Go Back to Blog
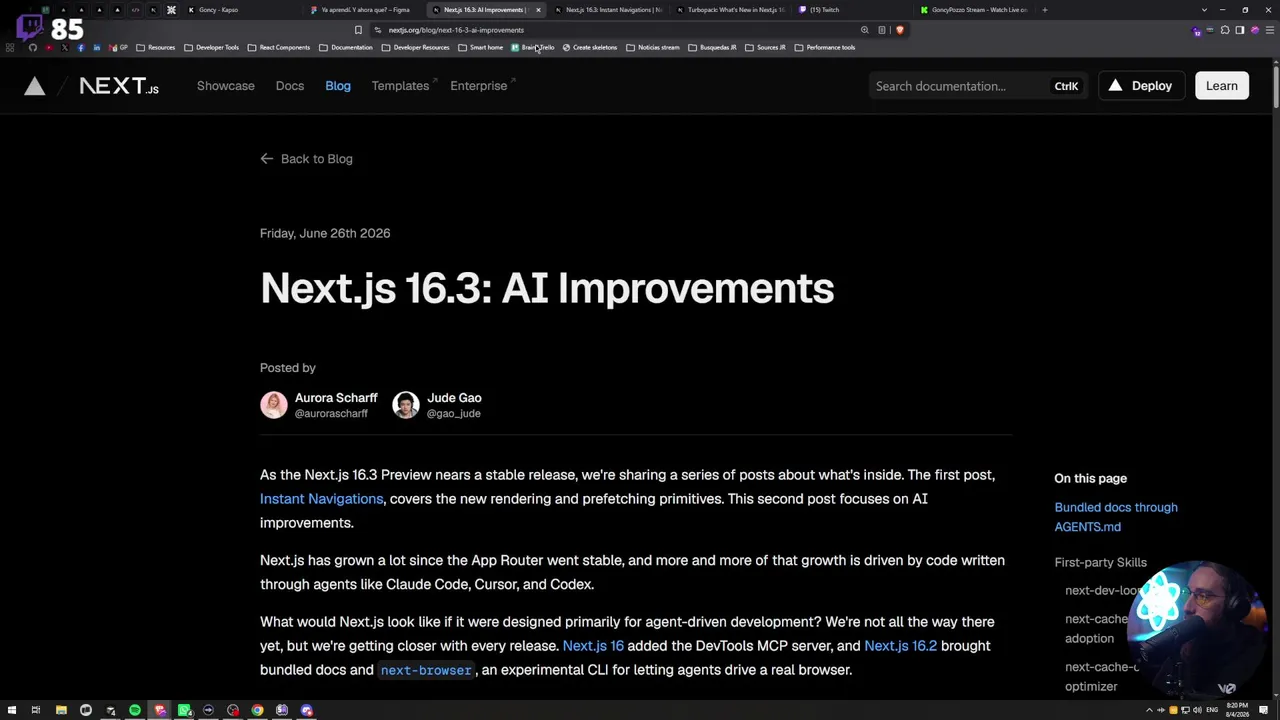 306,159
